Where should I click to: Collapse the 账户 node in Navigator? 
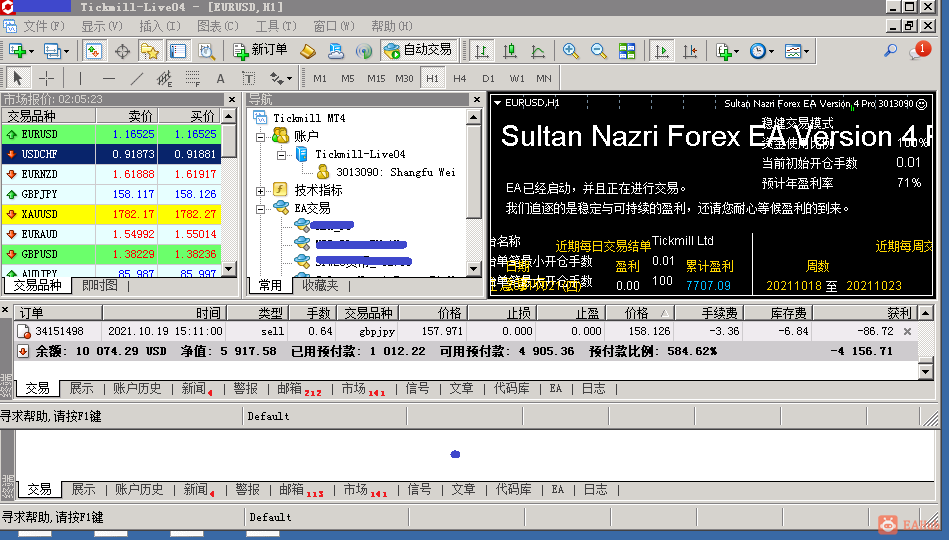(260, 137)
